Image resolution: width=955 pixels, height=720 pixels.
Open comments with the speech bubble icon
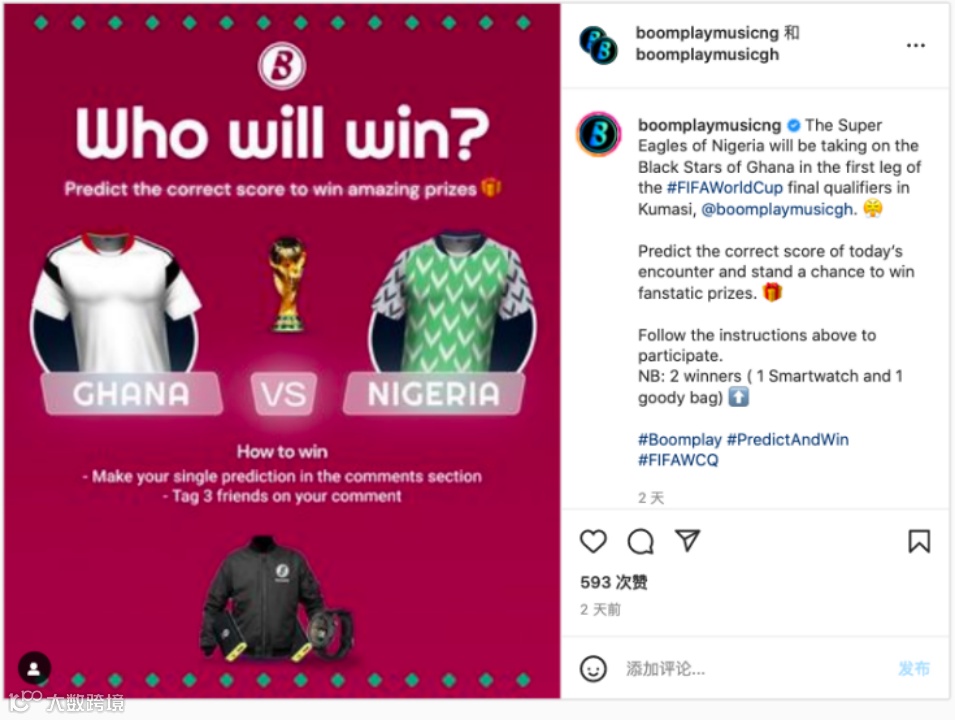tap(640, 541)
